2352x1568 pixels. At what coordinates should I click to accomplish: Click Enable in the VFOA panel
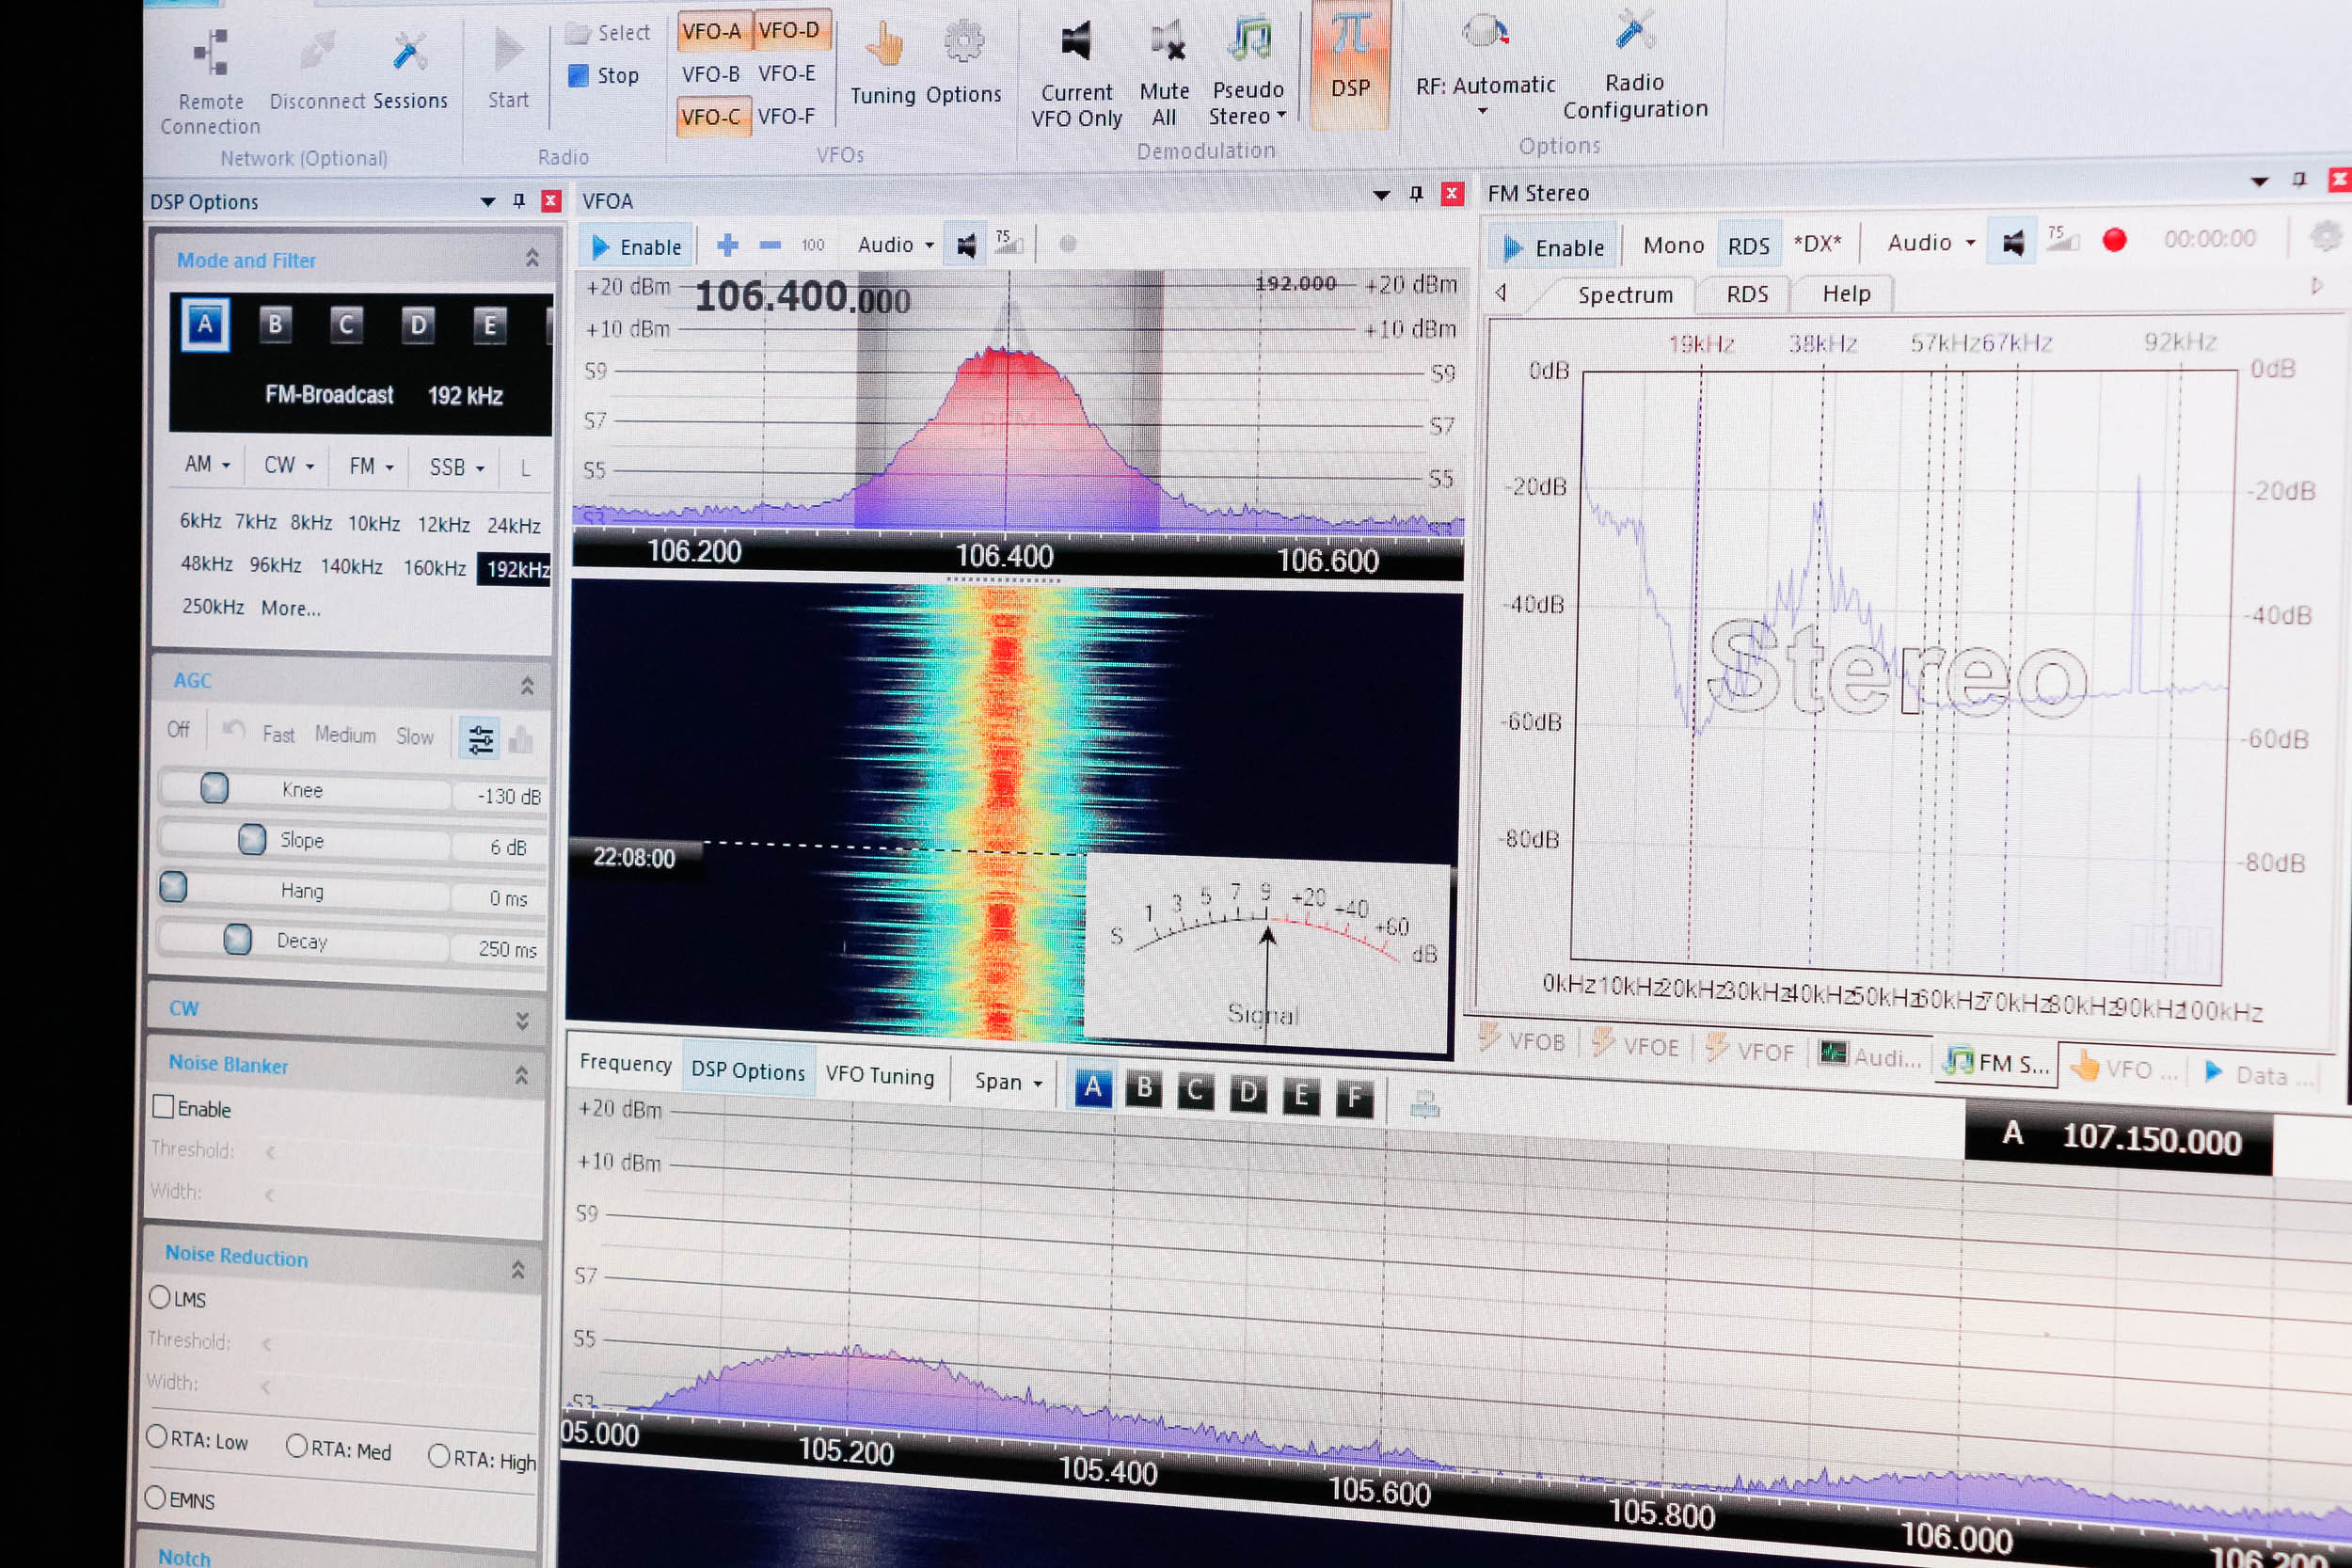tap(637, 247)
